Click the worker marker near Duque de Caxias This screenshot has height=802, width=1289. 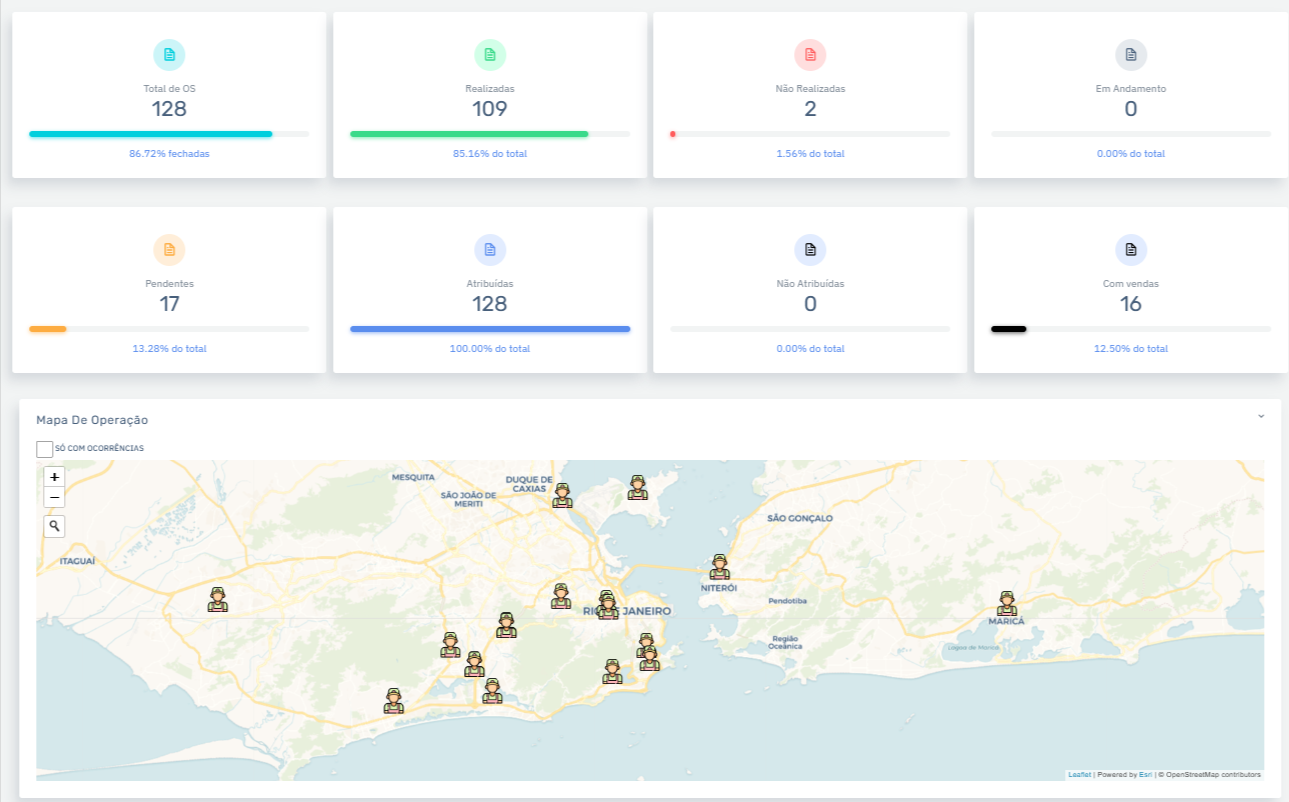(561, 495)
